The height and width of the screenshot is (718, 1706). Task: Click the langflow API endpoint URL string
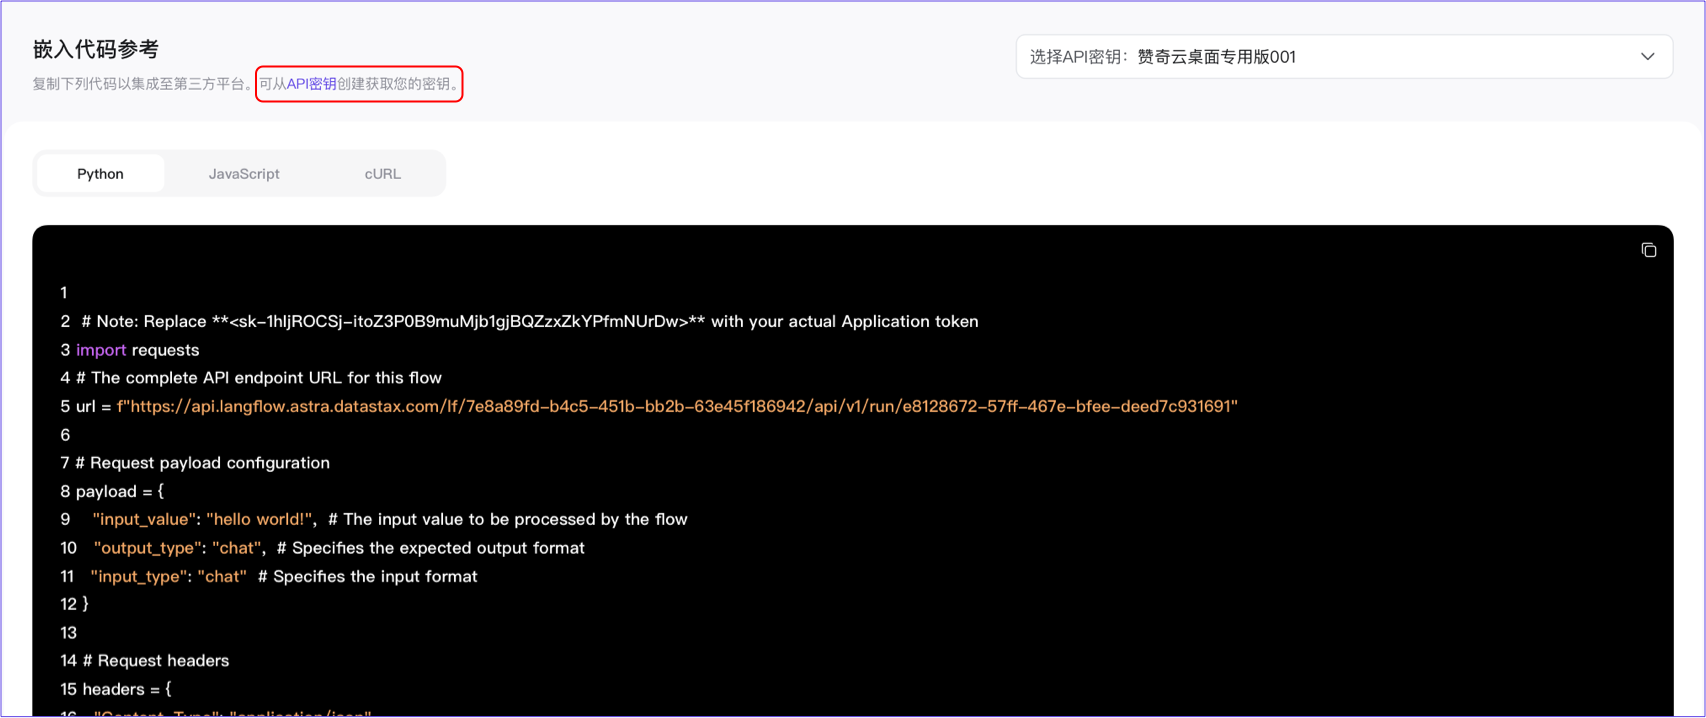coord(677,406)
